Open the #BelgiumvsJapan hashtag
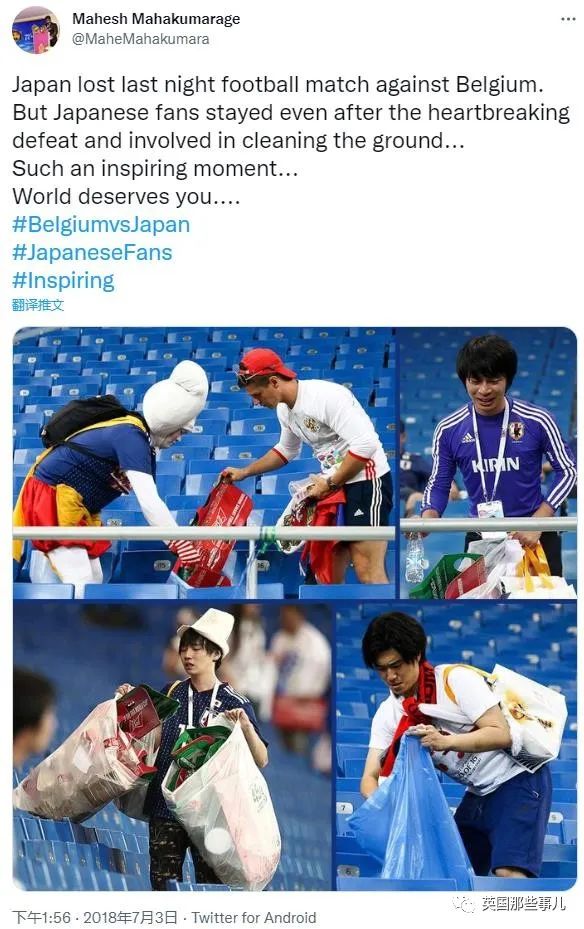 [x=101, y=225]
